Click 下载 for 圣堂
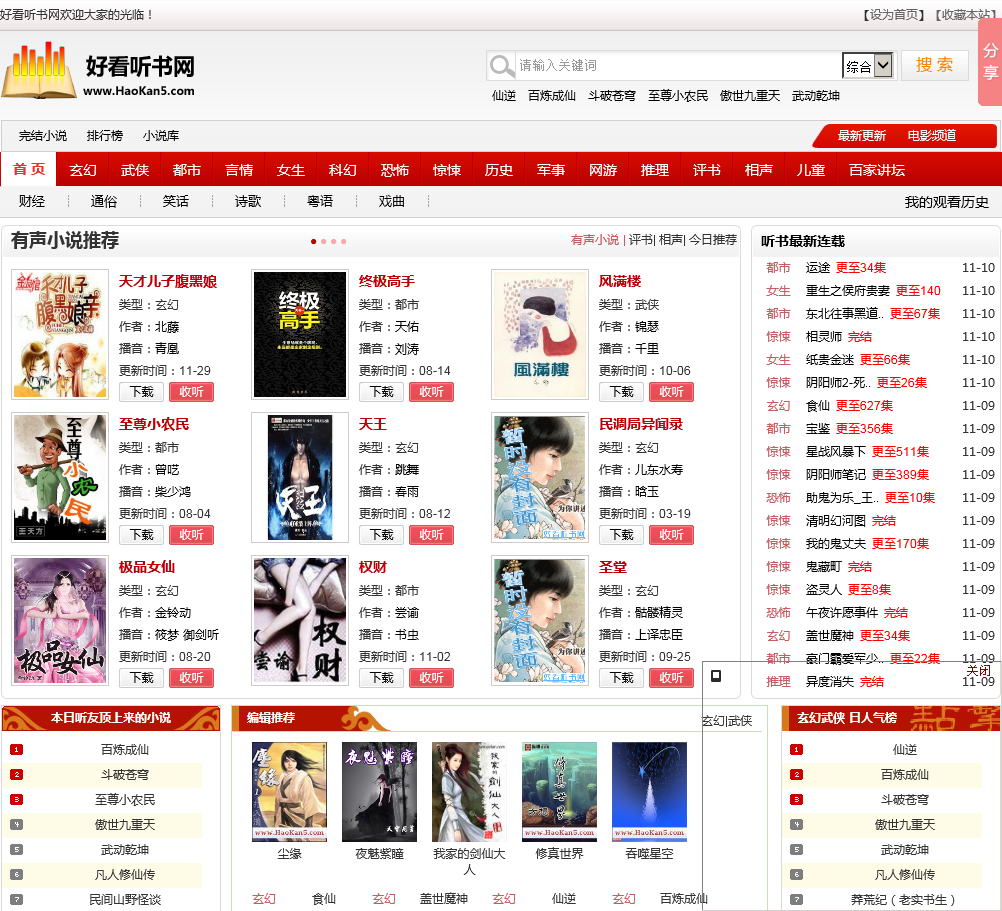This screenshot has width=1002, height=911. pyautogui.click(x=621, y=678)
